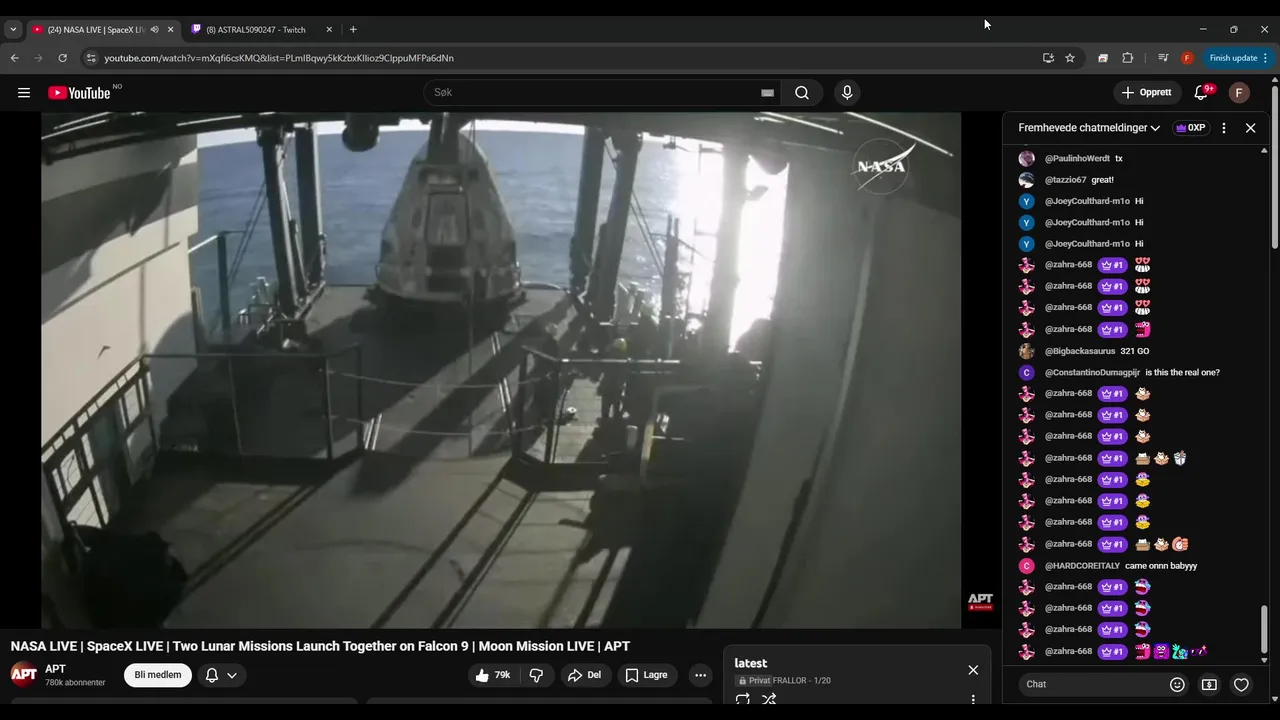The image size is (1280, 720).
Task: Open the account avatar menu
Action: coord(1239,93)
